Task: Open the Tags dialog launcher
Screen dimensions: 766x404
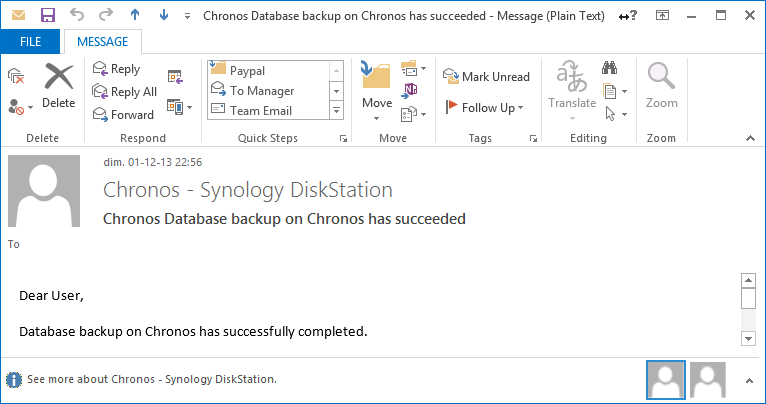Action: 533,139
